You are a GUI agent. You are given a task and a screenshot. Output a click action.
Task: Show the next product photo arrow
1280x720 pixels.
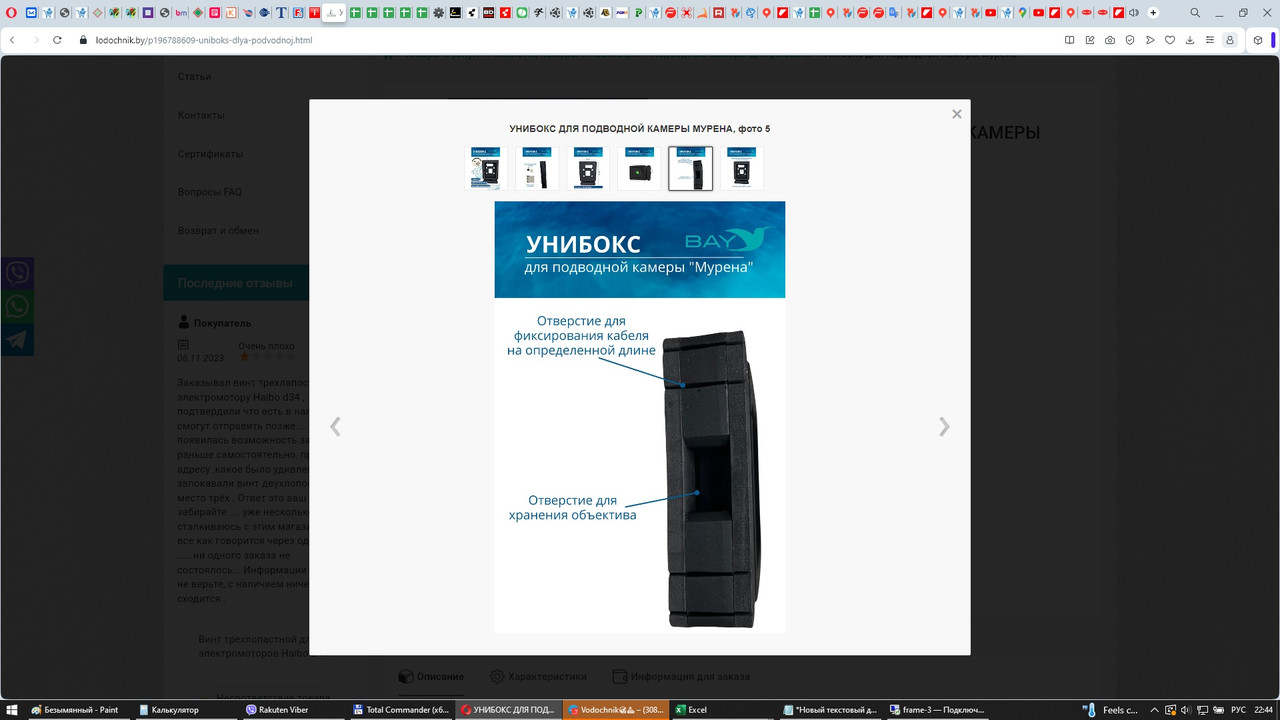click(944, 427)
